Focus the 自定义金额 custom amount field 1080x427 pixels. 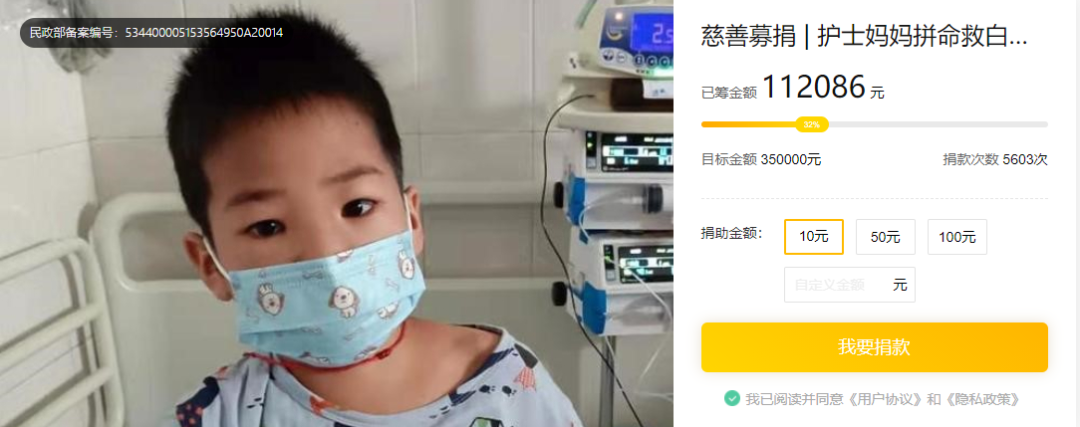[x=849, y=284]
